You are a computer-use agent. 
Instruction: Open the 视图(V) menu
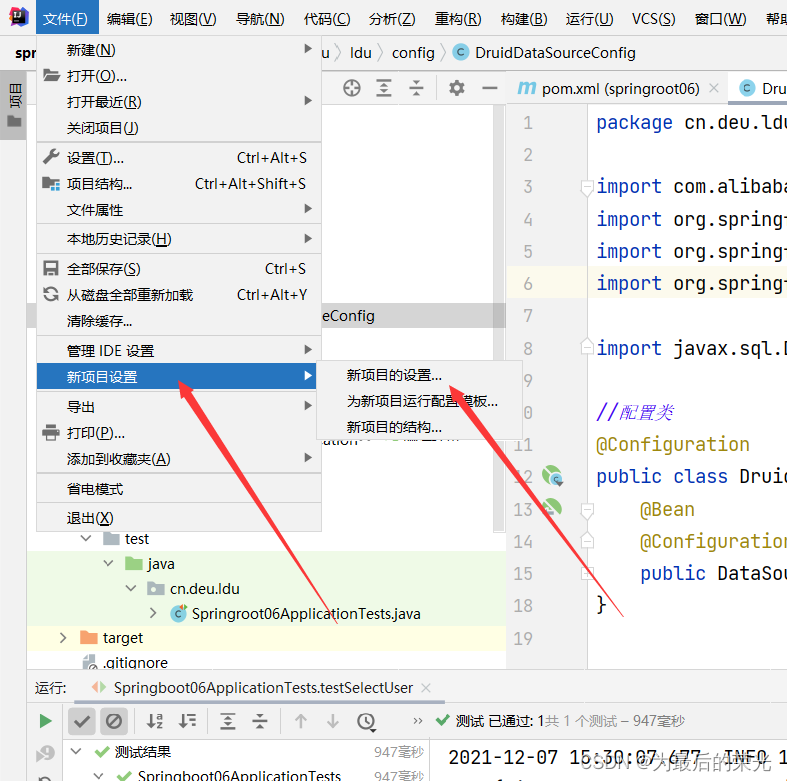(193, 19)
